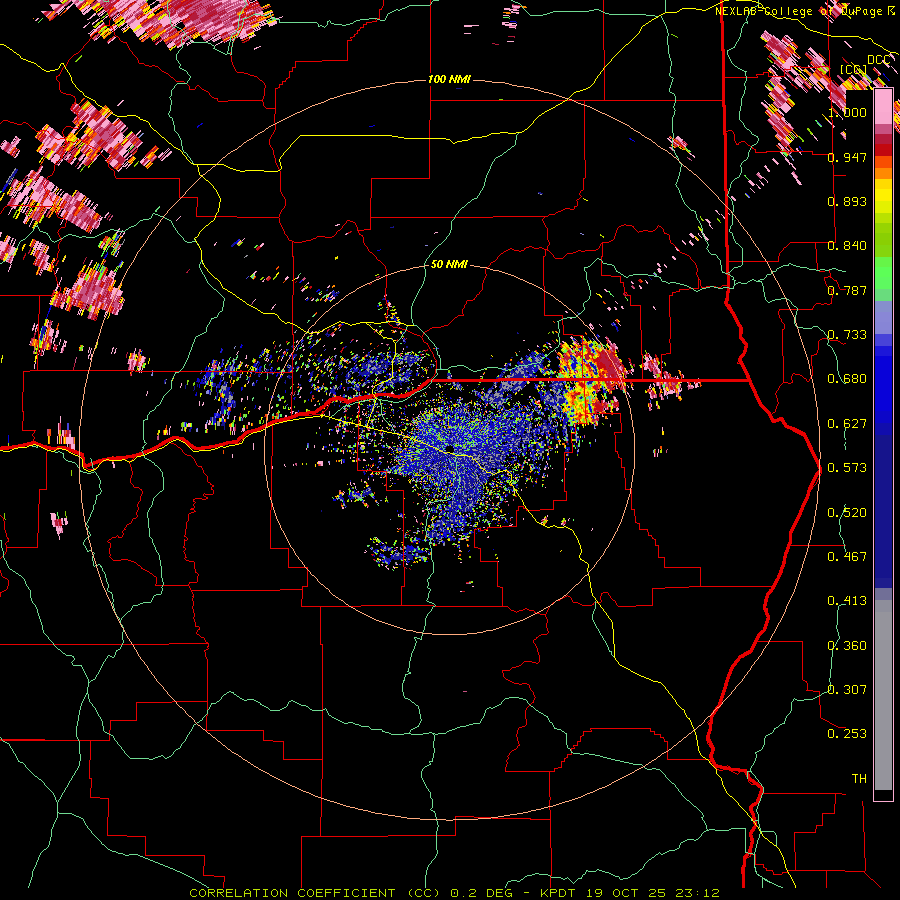Screen dimensions: 900x900
Task: Click the DCC label above the color scale
Action: (878, 60)
